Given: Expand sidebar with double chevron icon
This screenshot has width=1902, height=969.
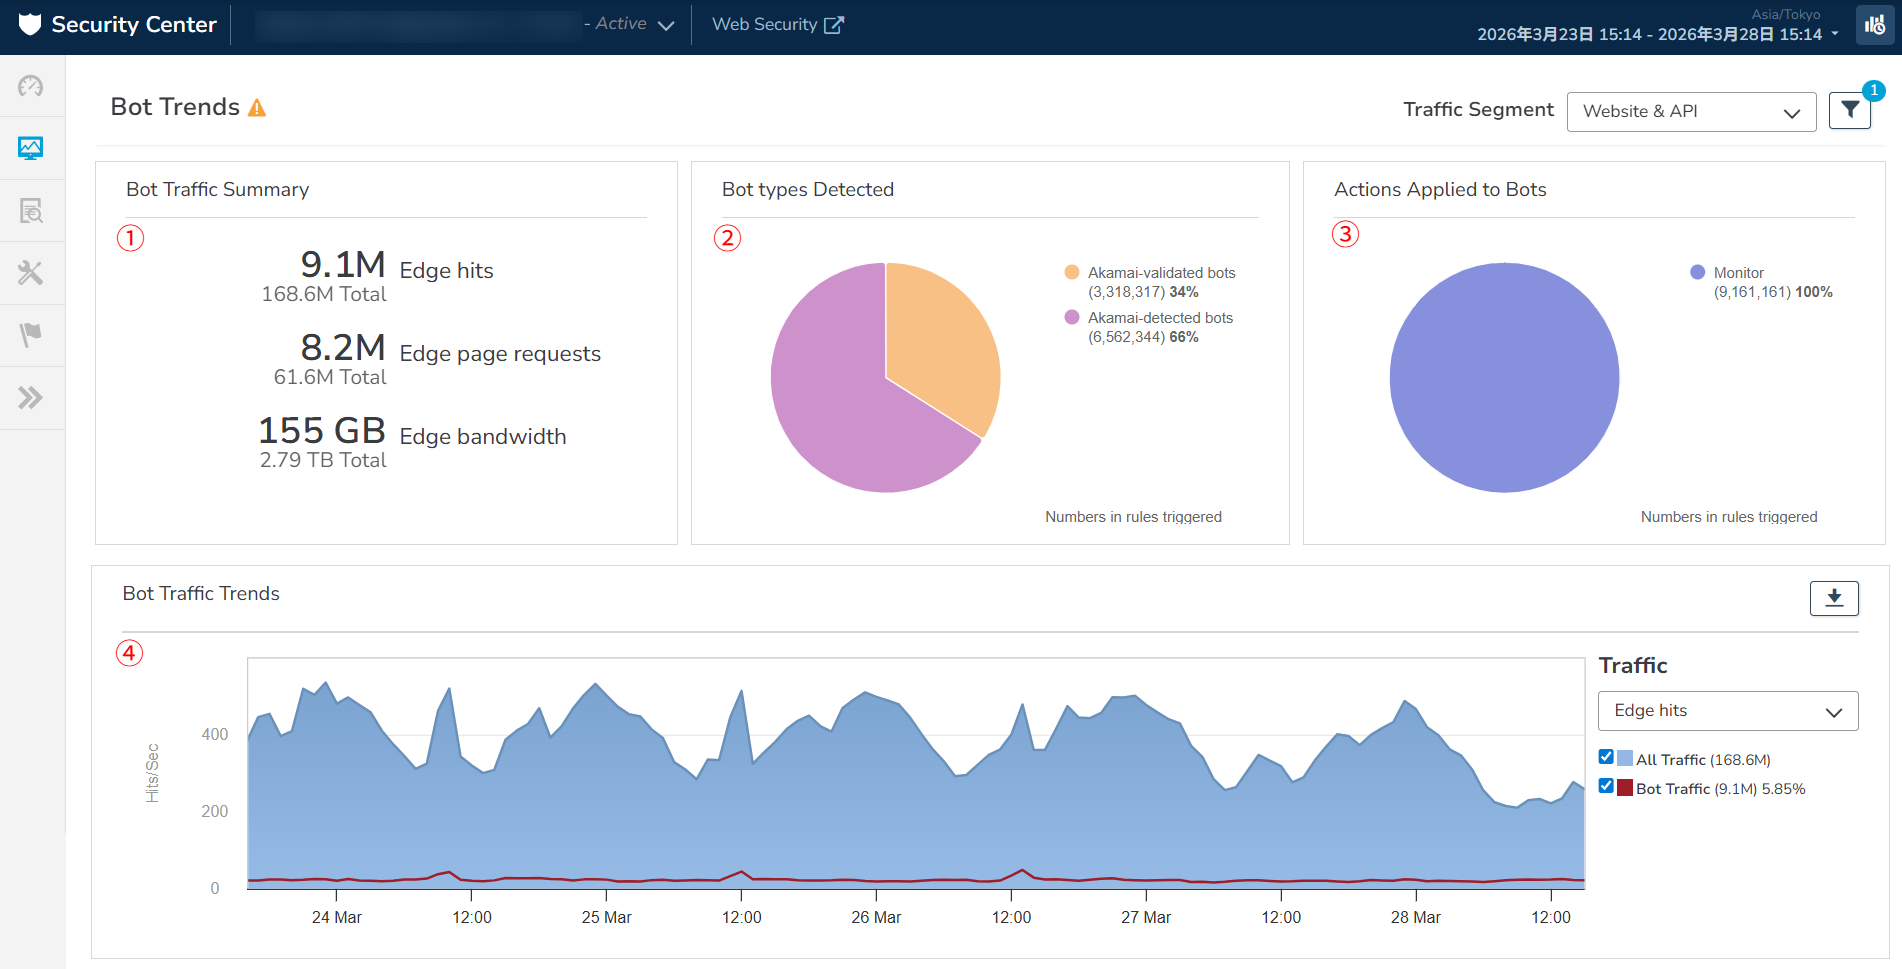Looking at the screenshot, I should [x=31, y=398].
